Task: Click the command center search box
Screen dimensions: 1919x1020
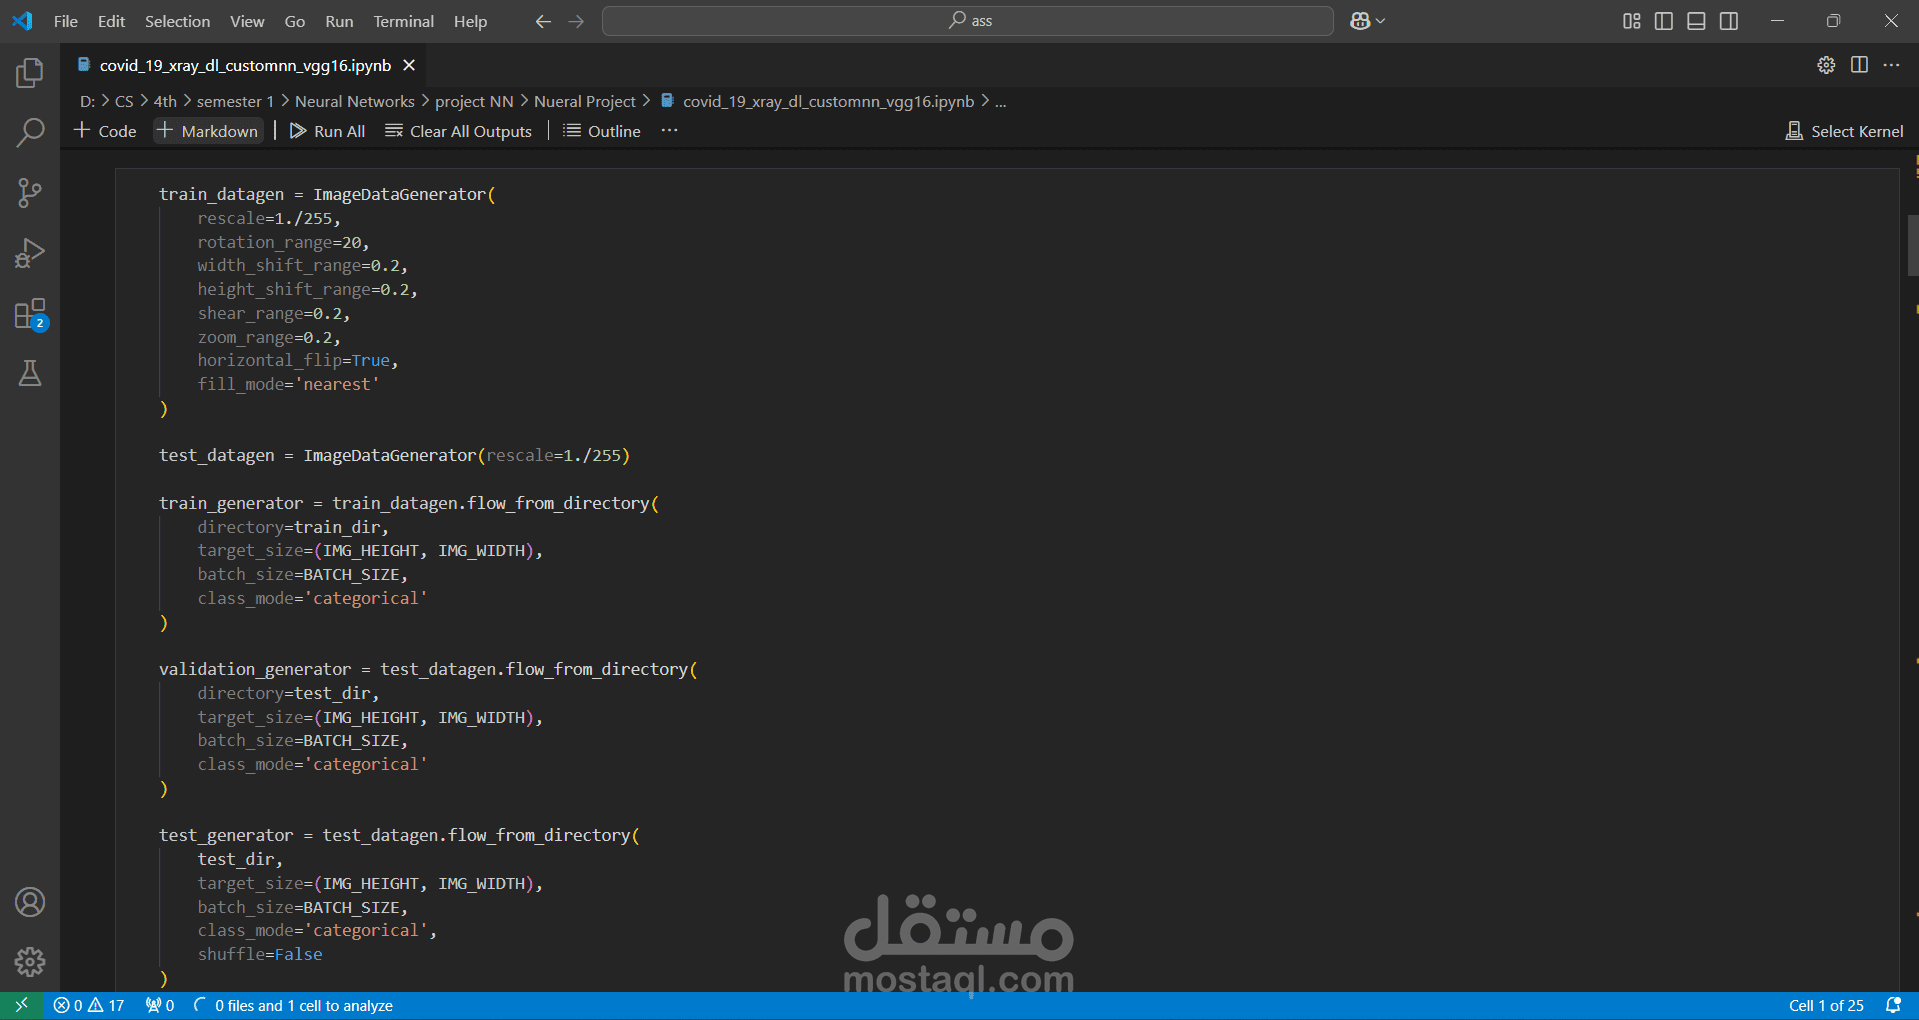Action: pyautogui.click(x=967, y=21)
